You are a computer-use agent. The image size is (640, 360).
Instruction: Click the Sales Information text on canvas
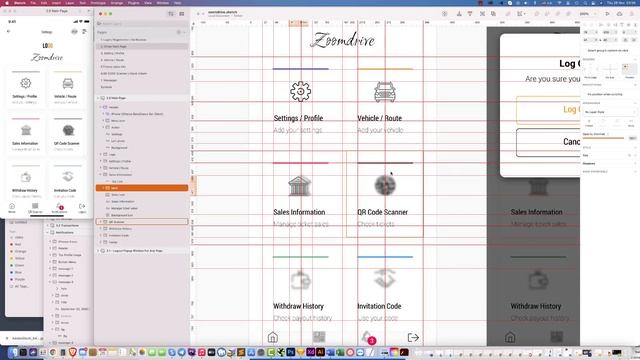click(299, 212)
